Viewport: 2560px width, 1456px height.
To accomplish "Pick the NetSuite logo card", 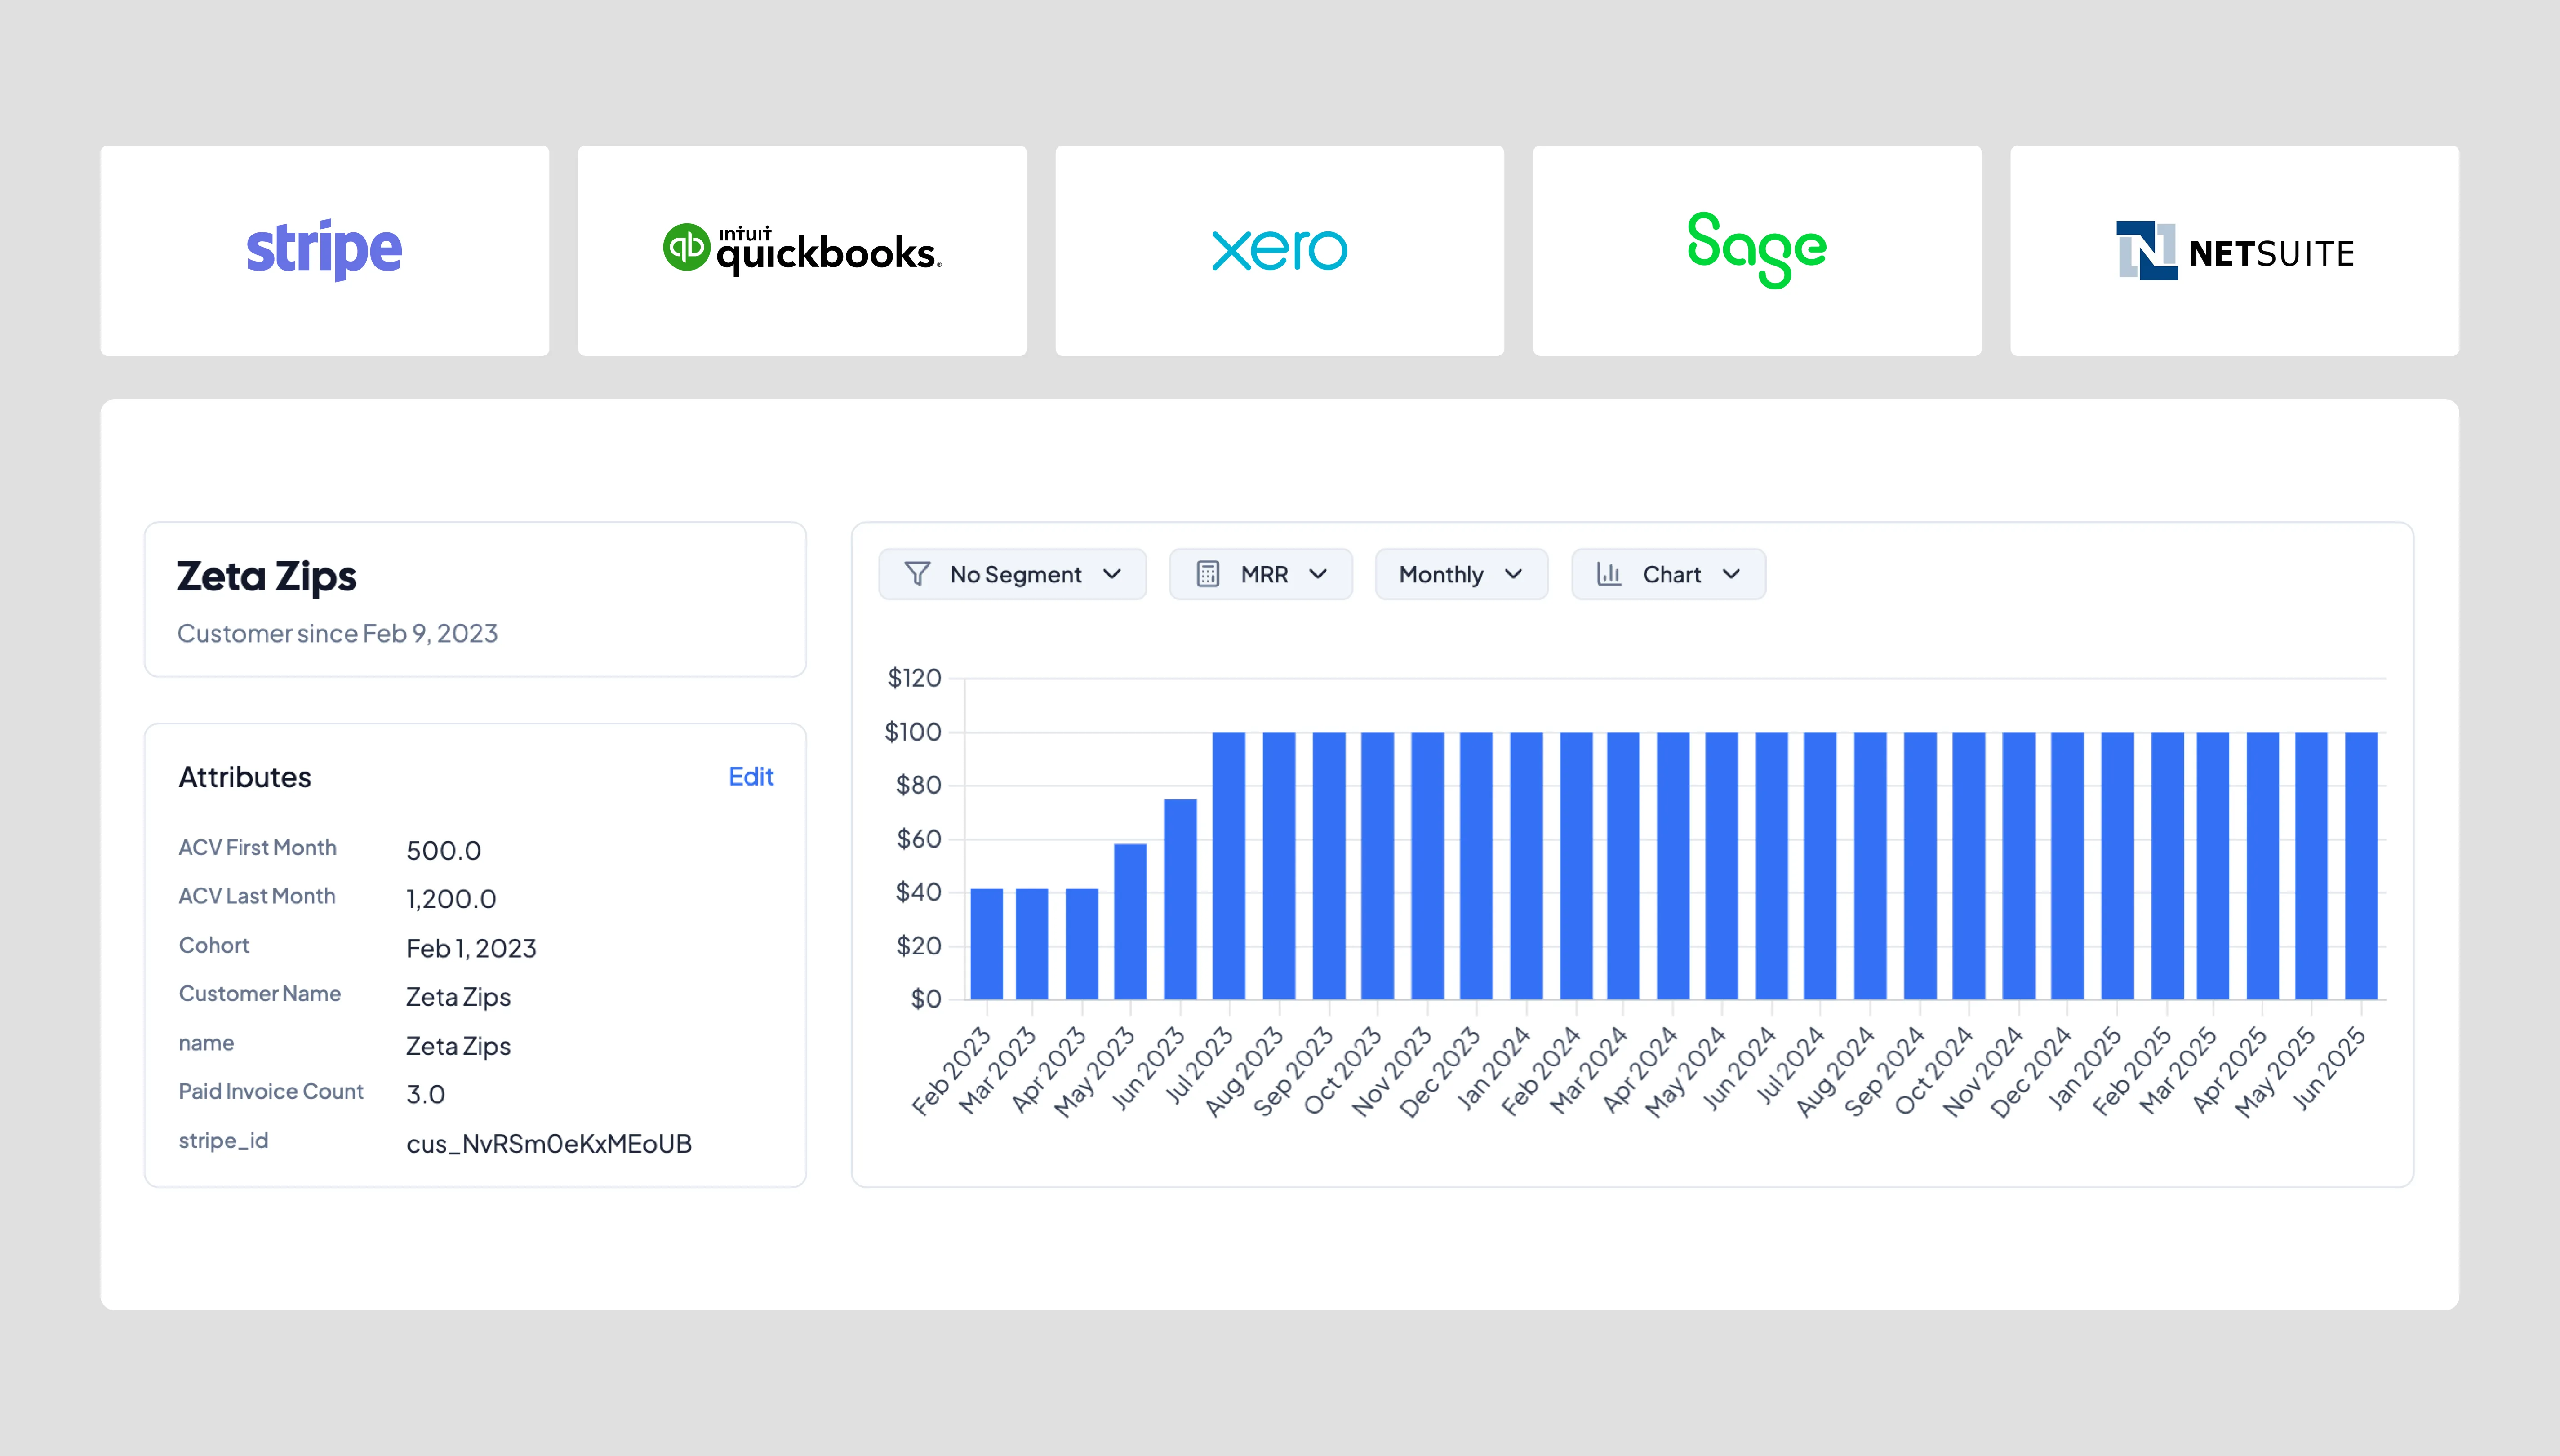I will pyautogui.click(x=2234, y=250).
